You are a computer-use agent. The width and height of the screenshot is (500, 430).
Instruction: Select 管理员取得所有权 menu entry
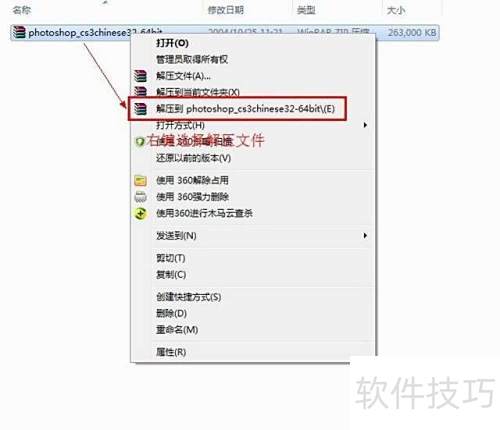tap(192, 60)
